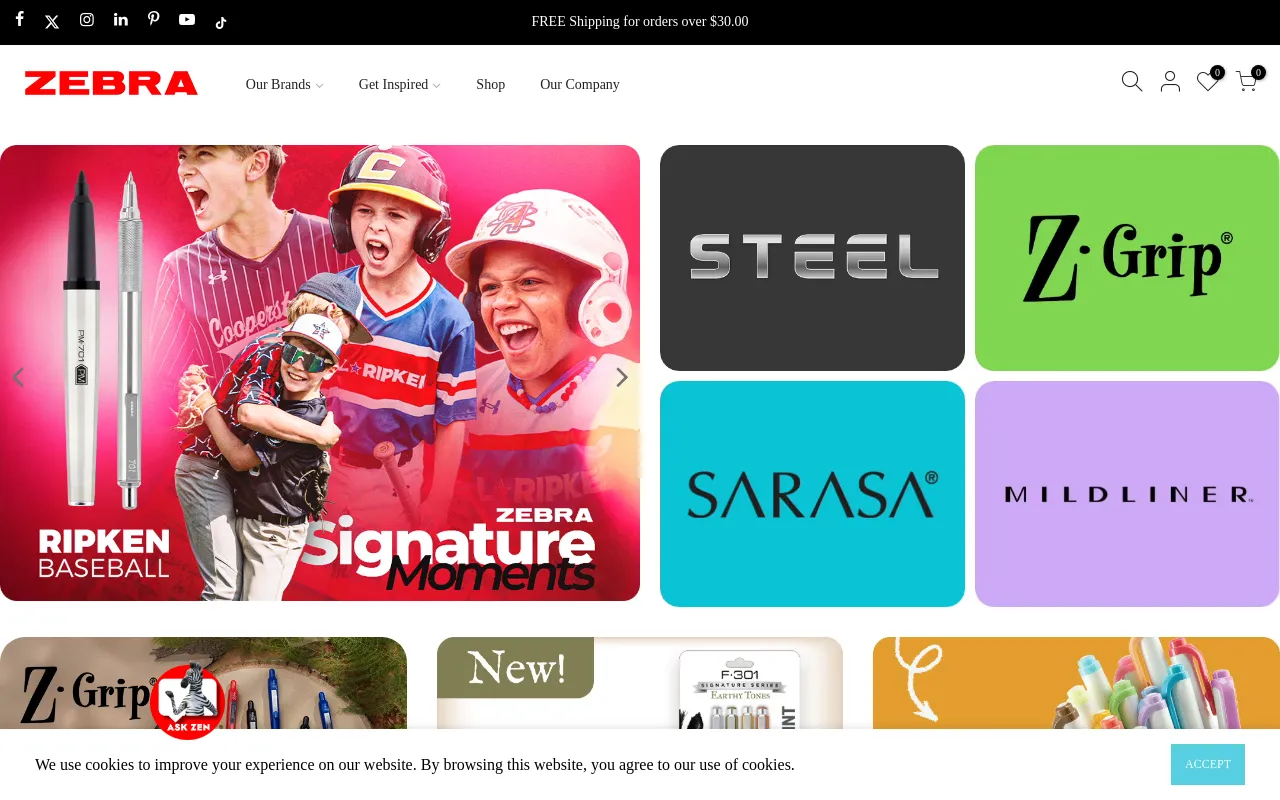The height and width of the screenshot is (800, 1280).
Task: Open the X (Twitter) social icon
Action: (52, 22)
